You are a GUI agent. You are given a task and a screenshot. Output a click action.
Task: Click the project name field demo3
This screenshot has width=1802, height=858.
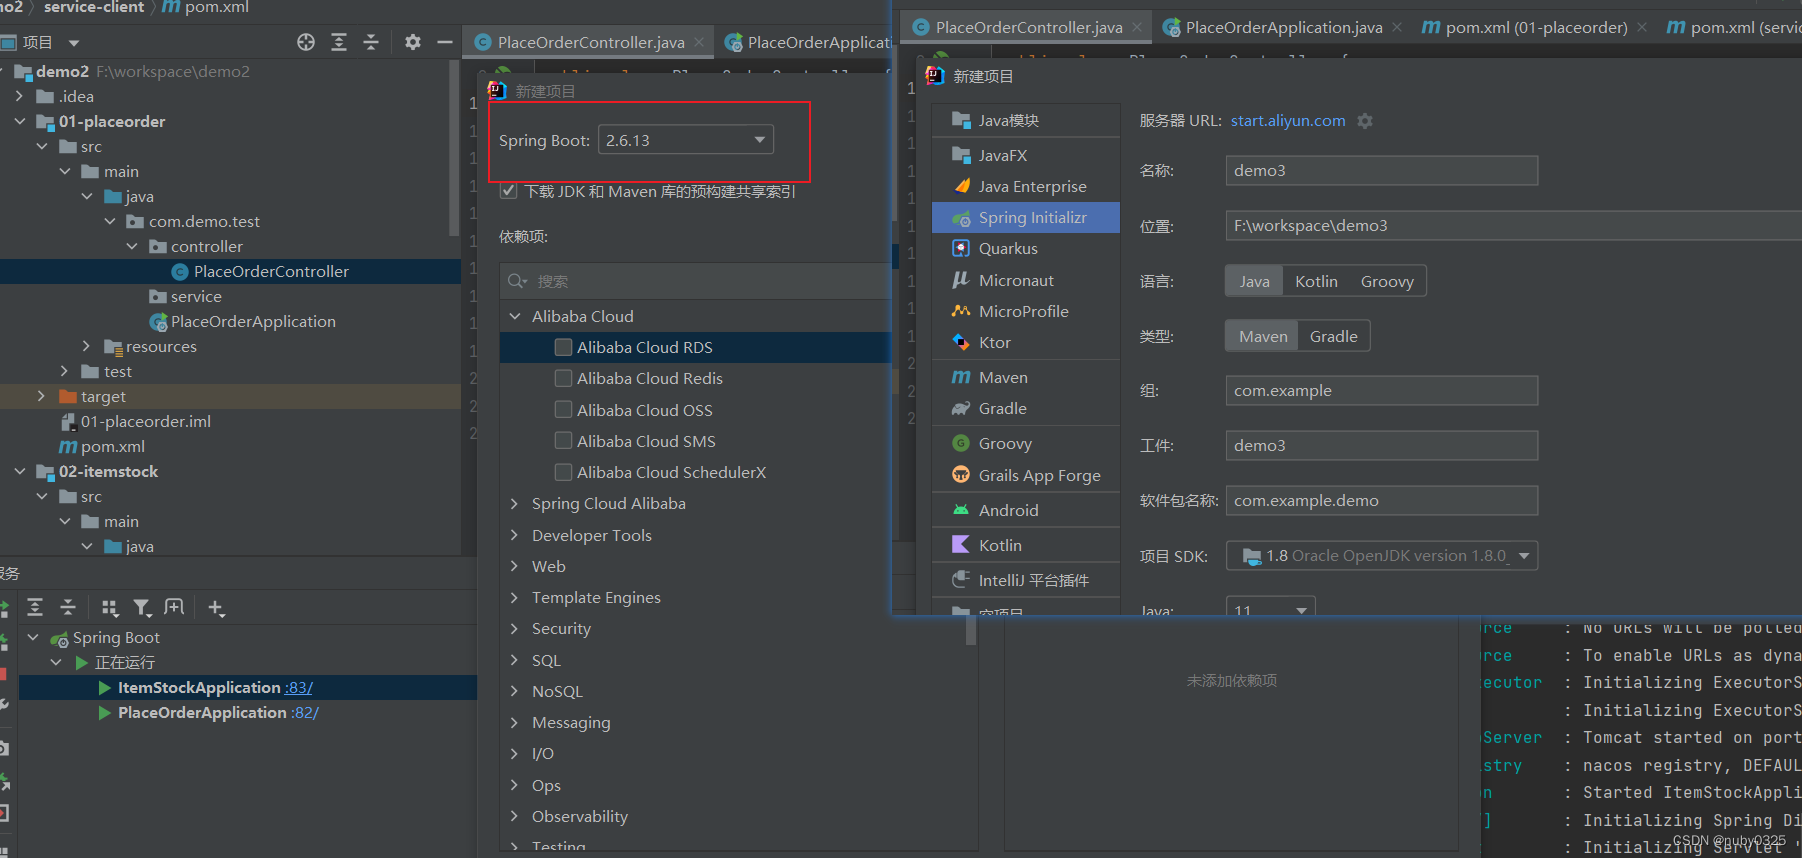(1381, 170)
